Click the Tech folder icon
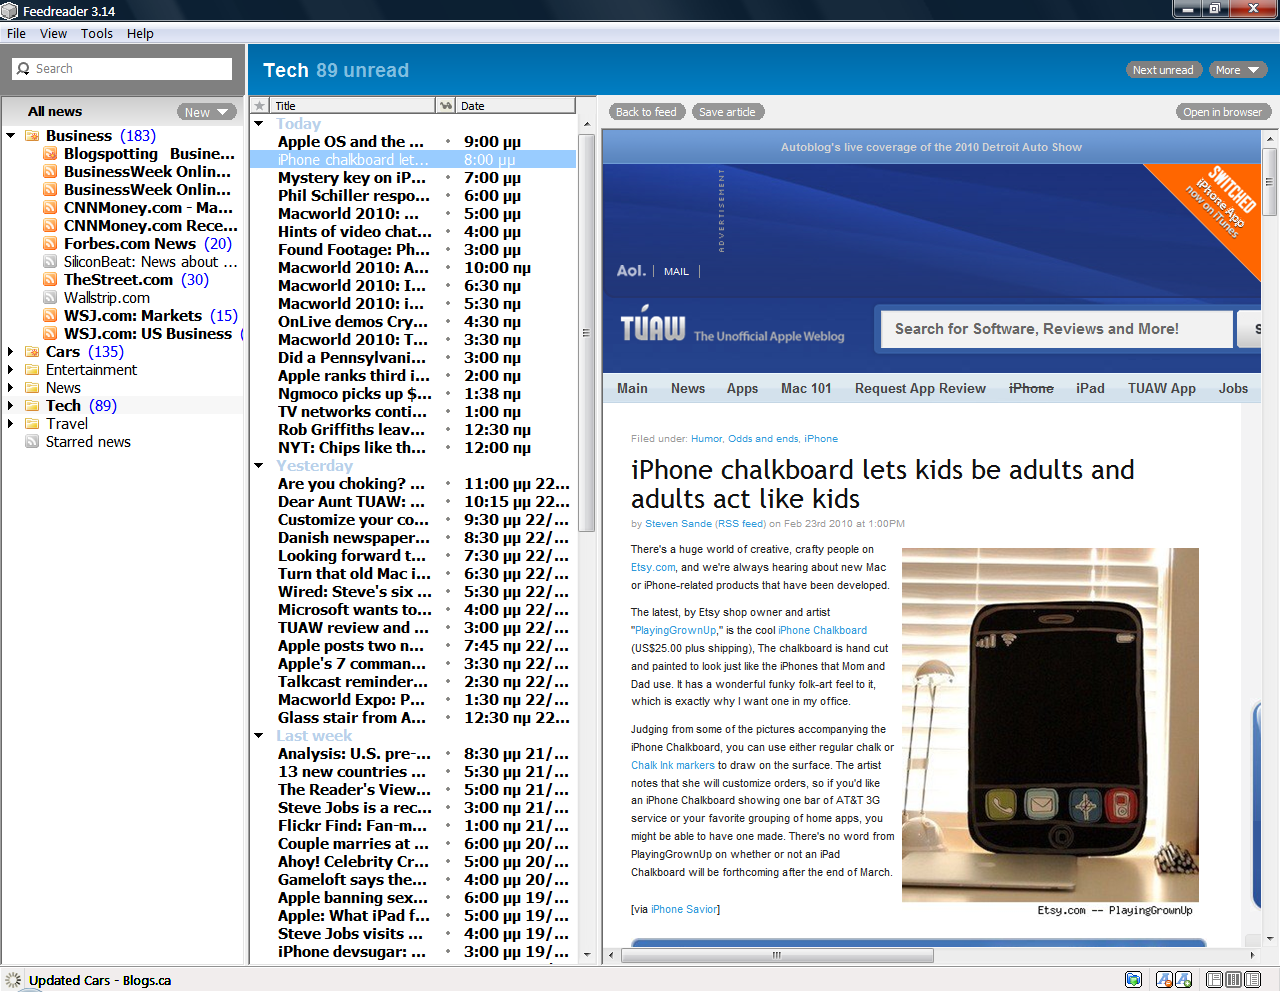The image size is (1280, 992). tap(32, 406)
